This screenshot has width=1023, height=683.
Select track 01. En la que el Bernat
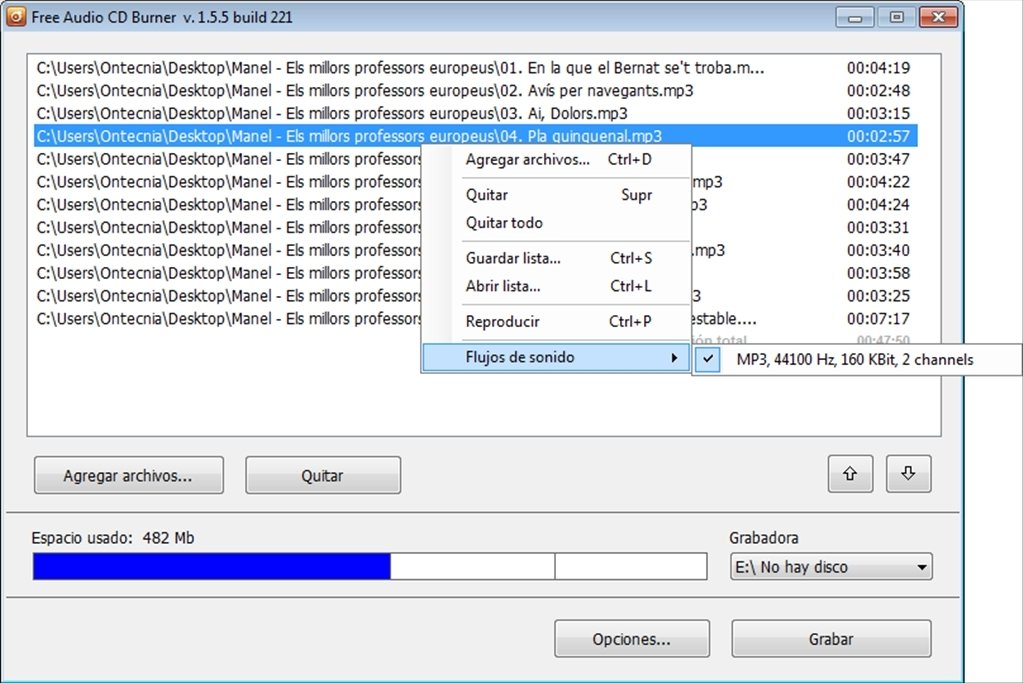click(x=476, y=68)
